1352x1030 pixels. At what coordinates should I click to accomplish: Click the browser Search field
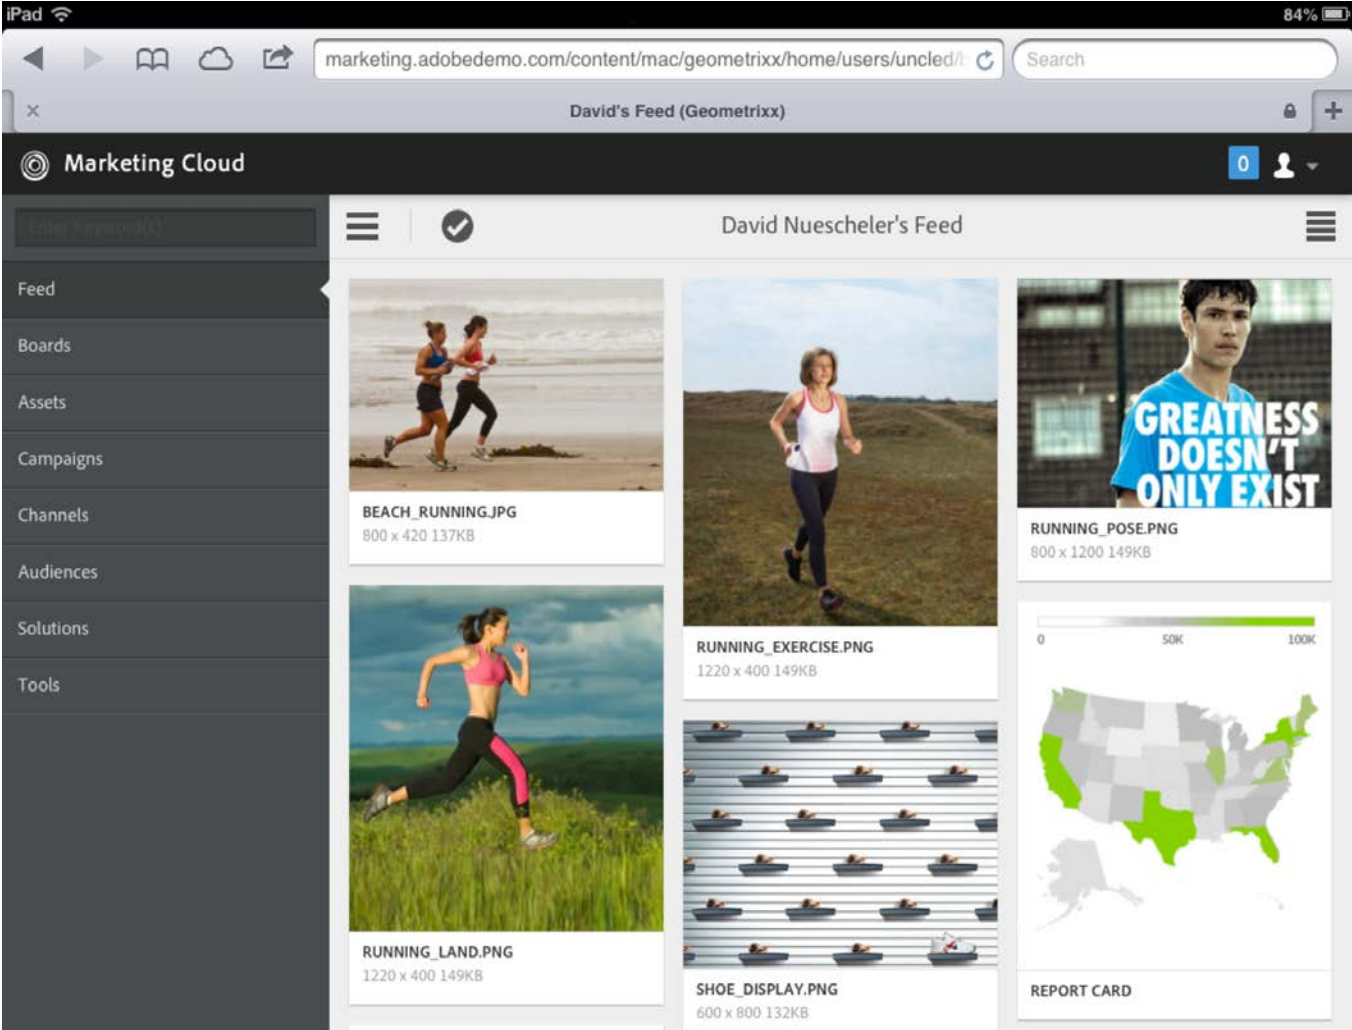tap(1174, 60)
